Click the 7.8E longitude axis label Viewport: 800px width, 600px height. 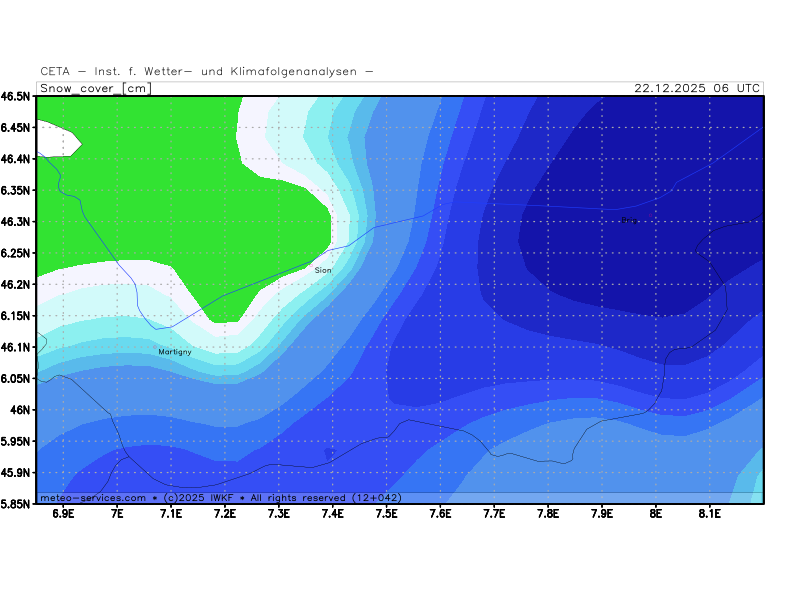point(547,514)
